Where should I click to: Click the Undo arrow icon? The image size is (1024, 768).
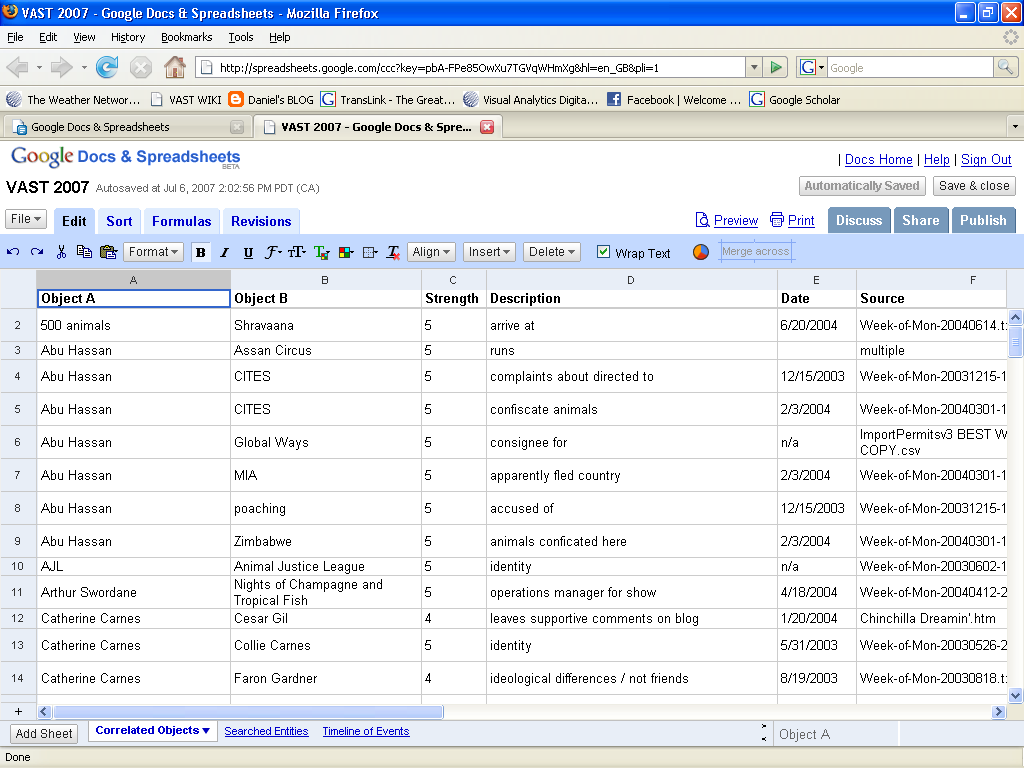pyautogui.click(x=13, y=252)
